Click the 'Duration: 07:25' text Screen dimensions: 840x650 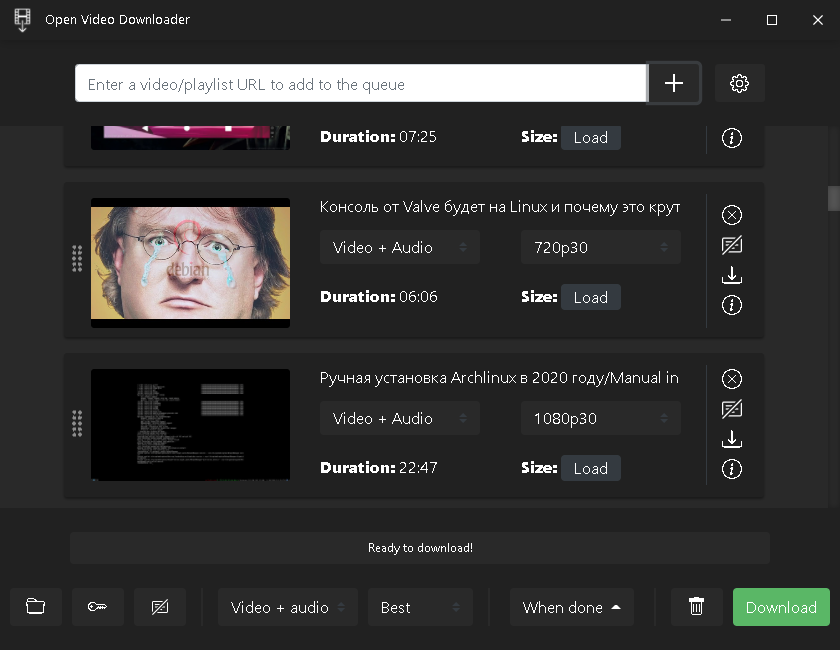point(378,137)
